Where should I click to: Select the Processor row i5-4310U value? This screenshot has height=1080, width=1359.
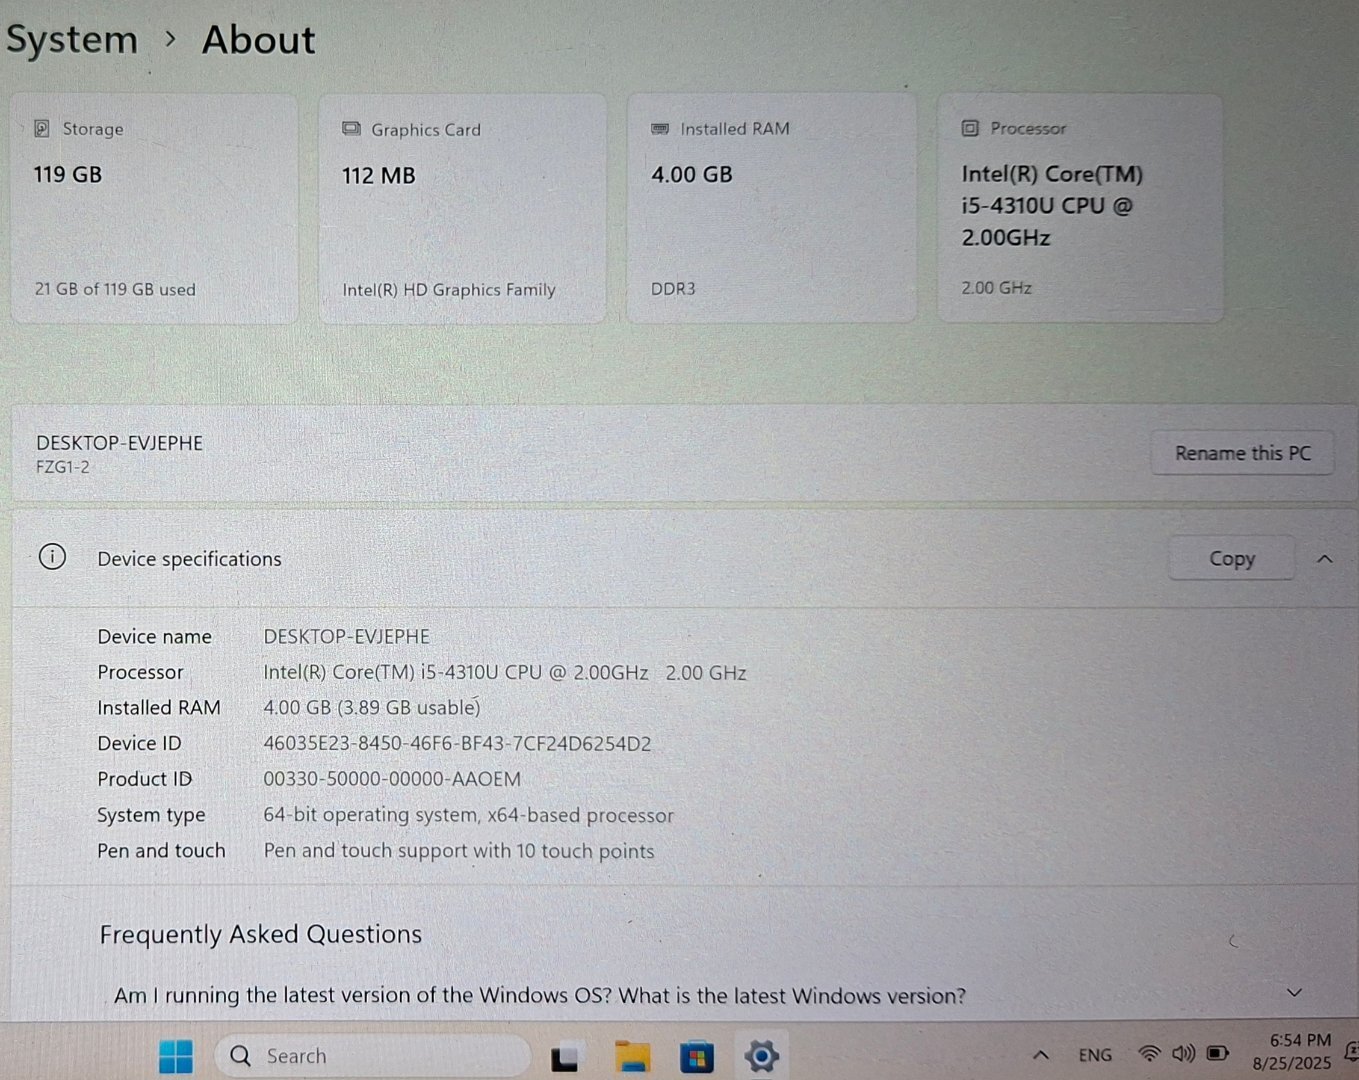click(505, 673)
